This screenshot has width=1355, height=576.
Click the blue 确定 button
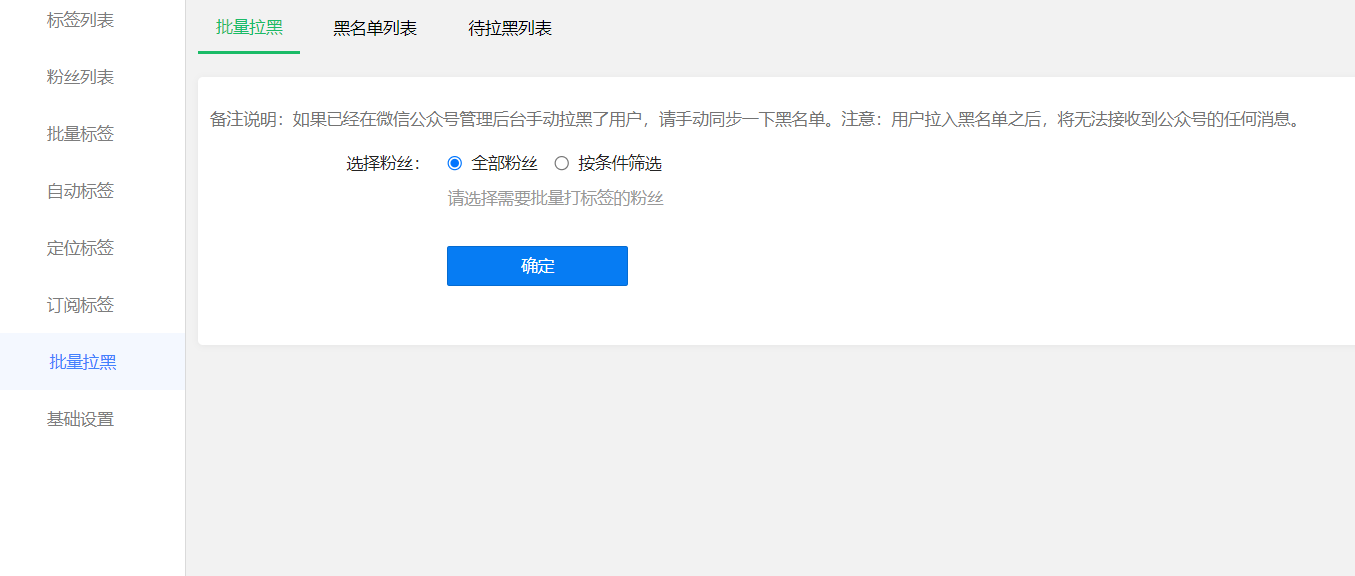pos(537,266)
